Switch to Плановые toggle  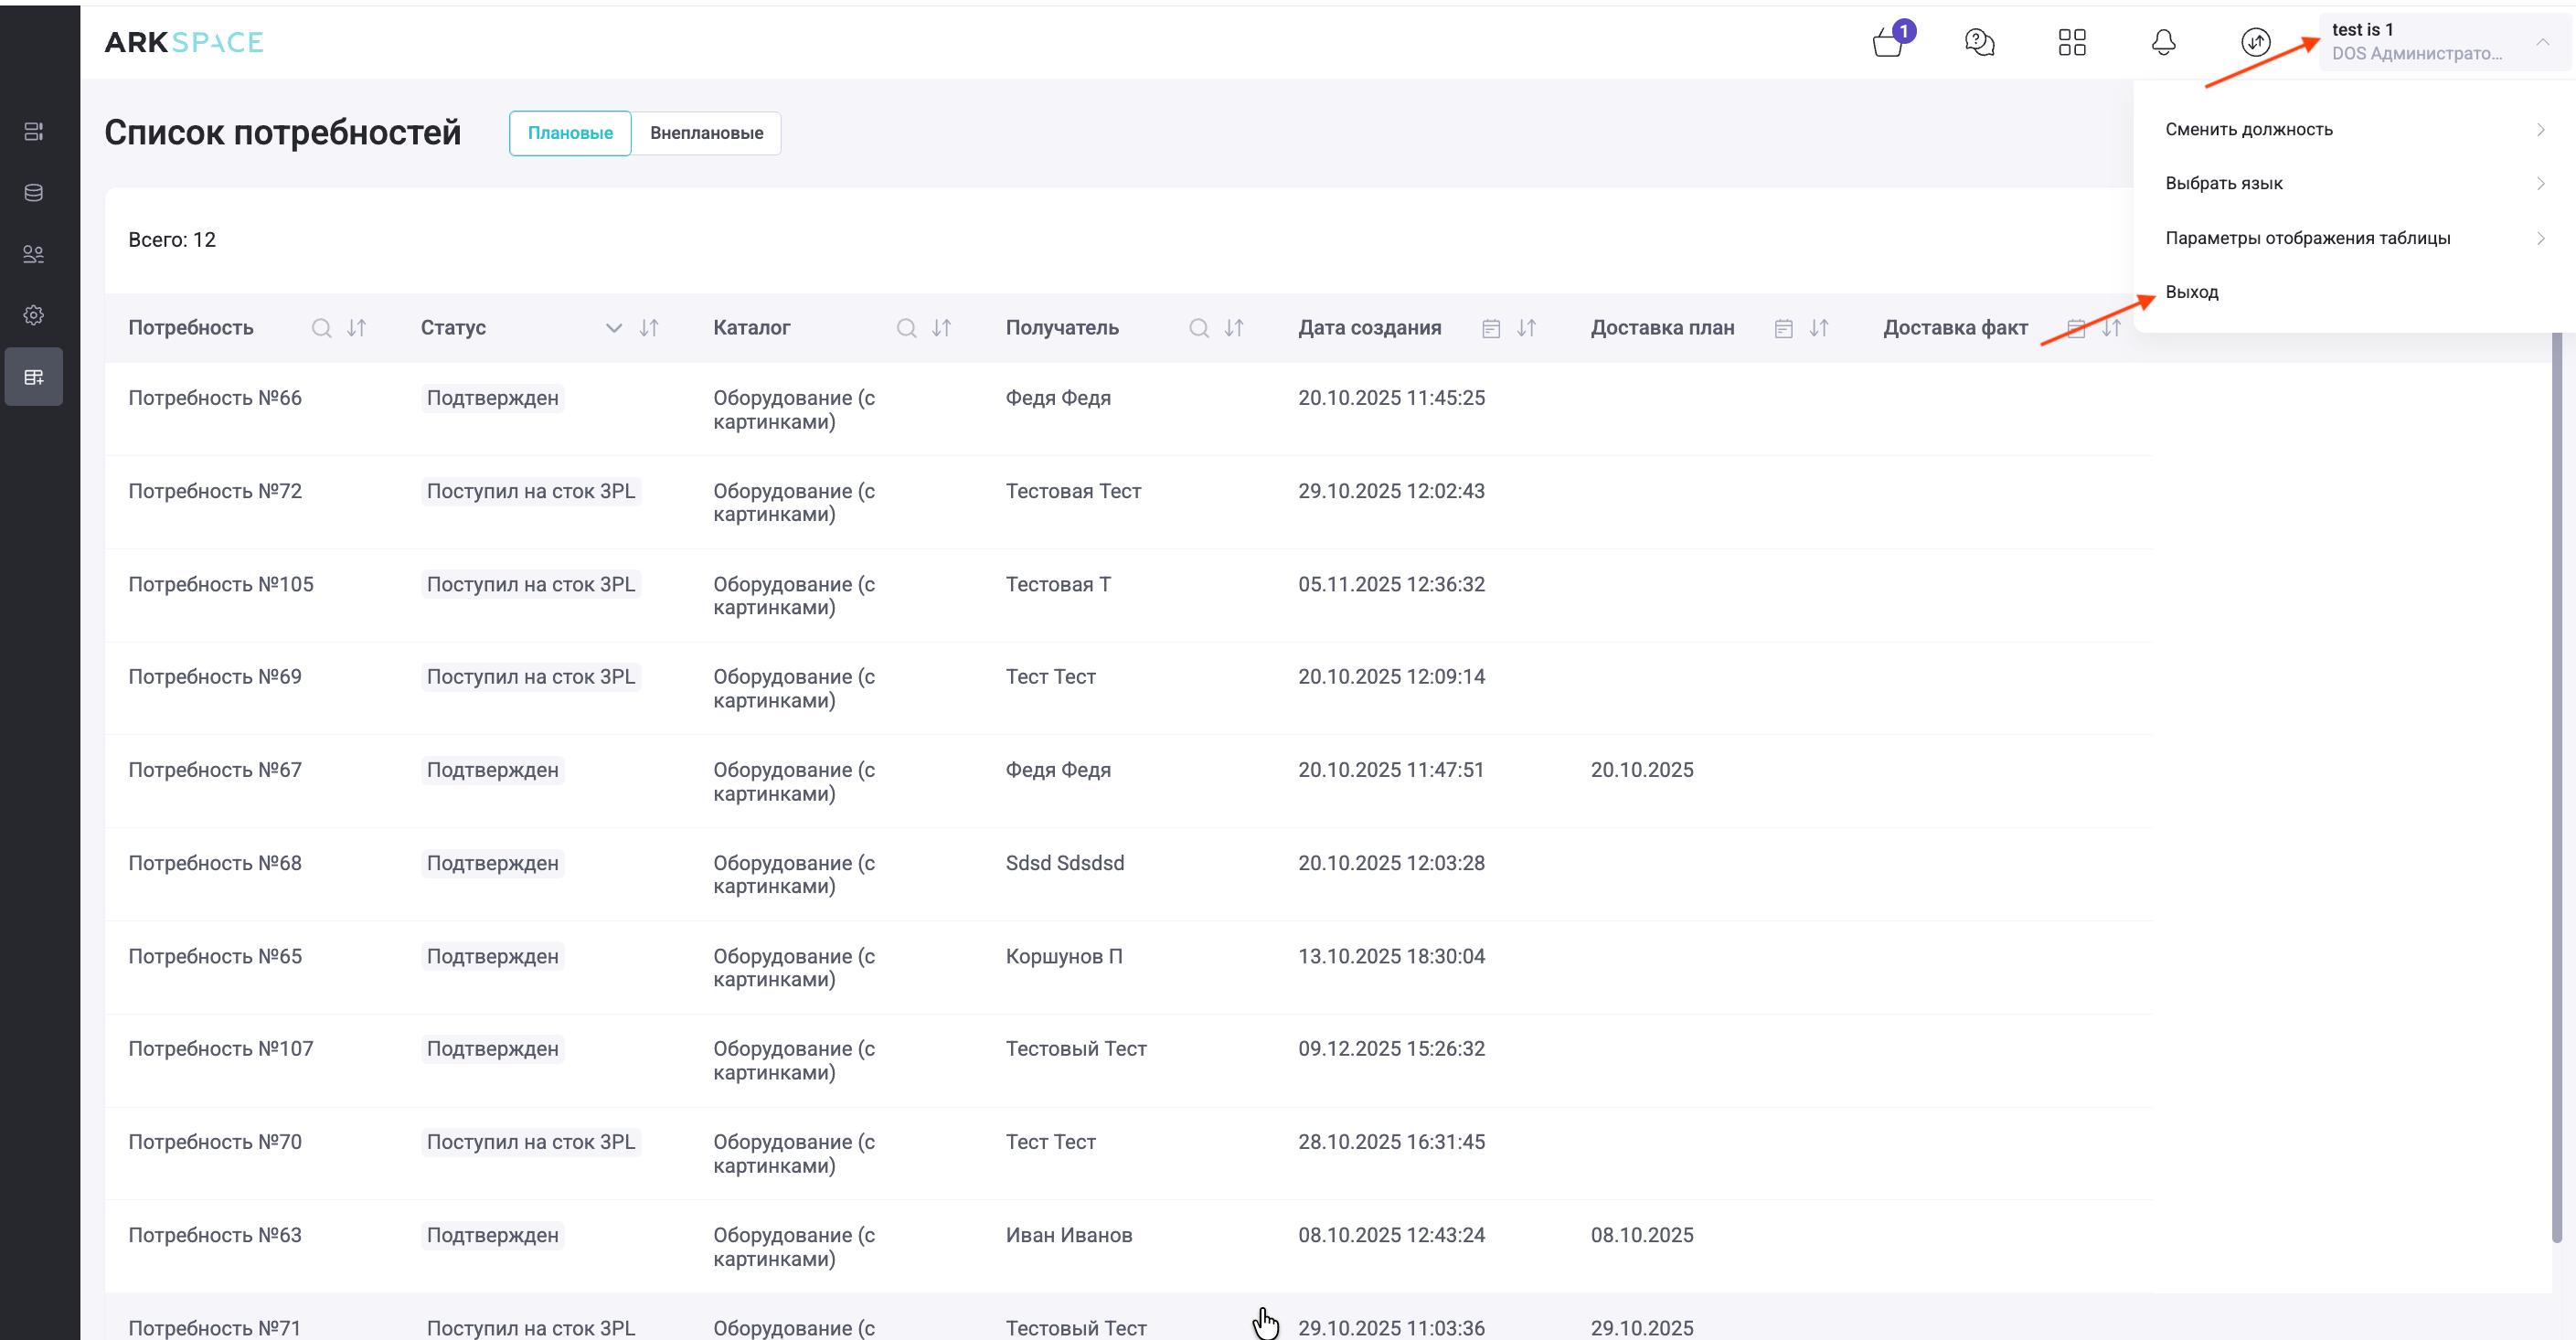click(570, 133)
